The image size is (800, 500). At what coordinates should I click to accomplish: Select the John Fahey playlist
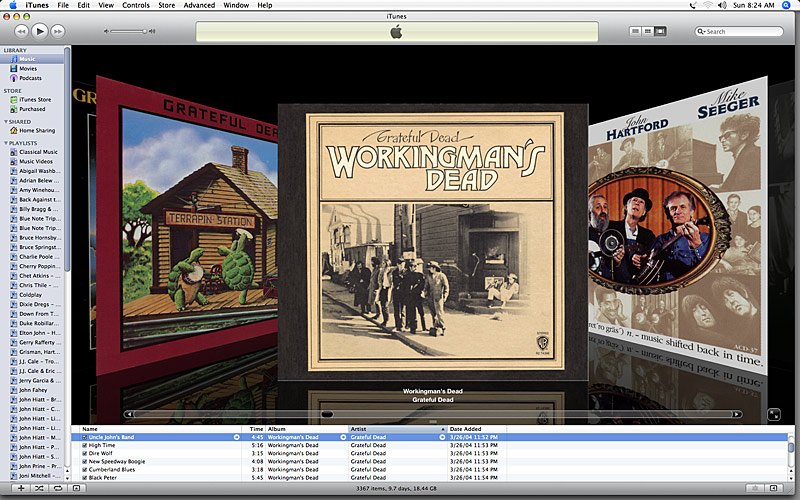[32, 390]
